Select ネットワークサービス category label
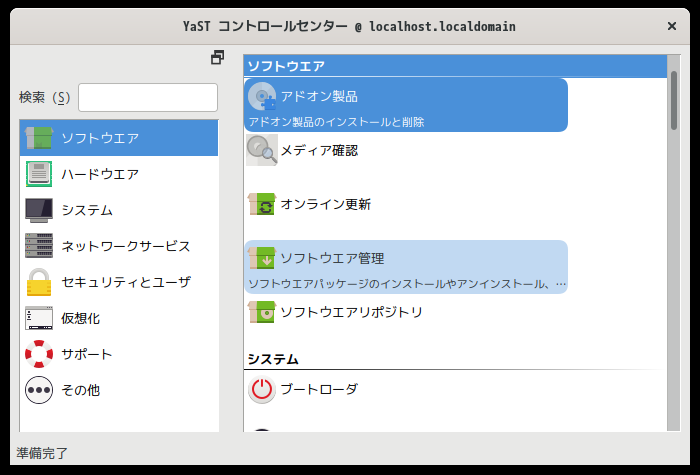Screen dimensions: 700x475 (x=126, y=246)
